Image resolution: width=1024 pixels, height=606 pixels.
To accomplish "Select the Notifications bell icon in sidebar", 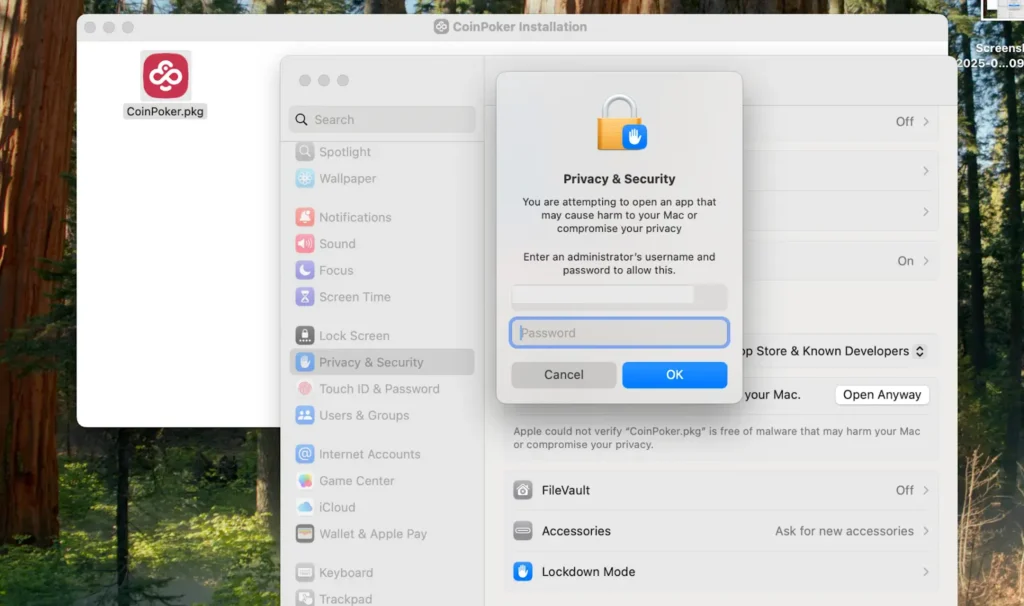I will click(x=305, y=217).
